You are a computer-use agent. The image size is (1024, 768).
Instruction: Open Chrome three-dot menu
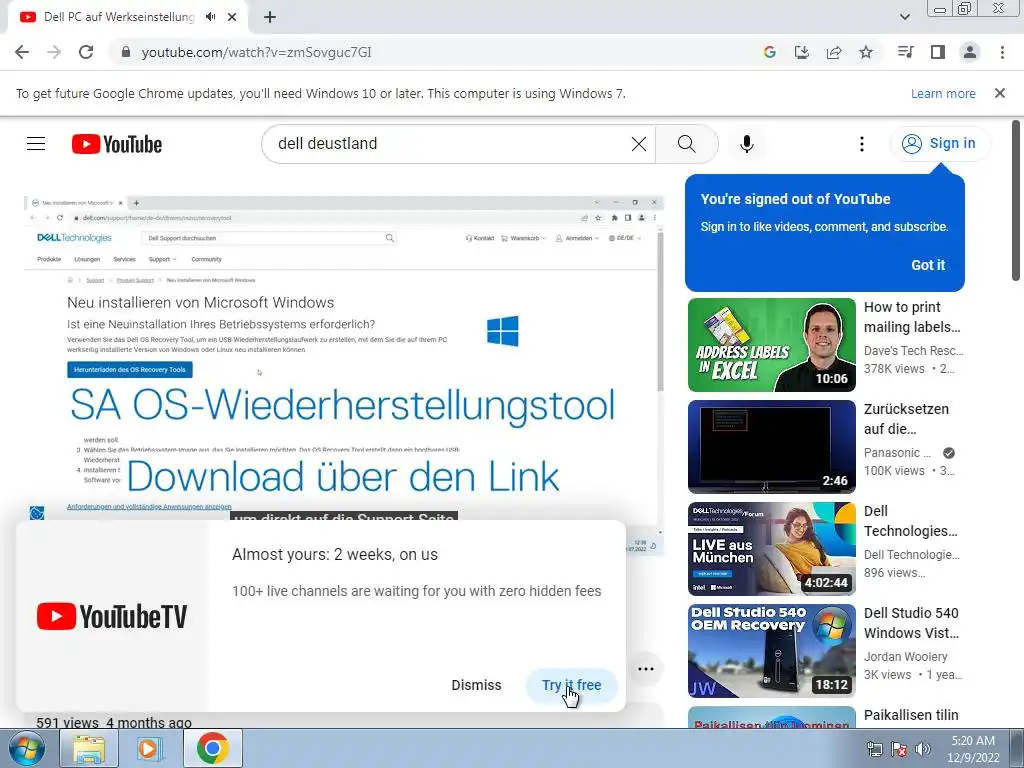pyautogui.click(x=1002, y=52)
